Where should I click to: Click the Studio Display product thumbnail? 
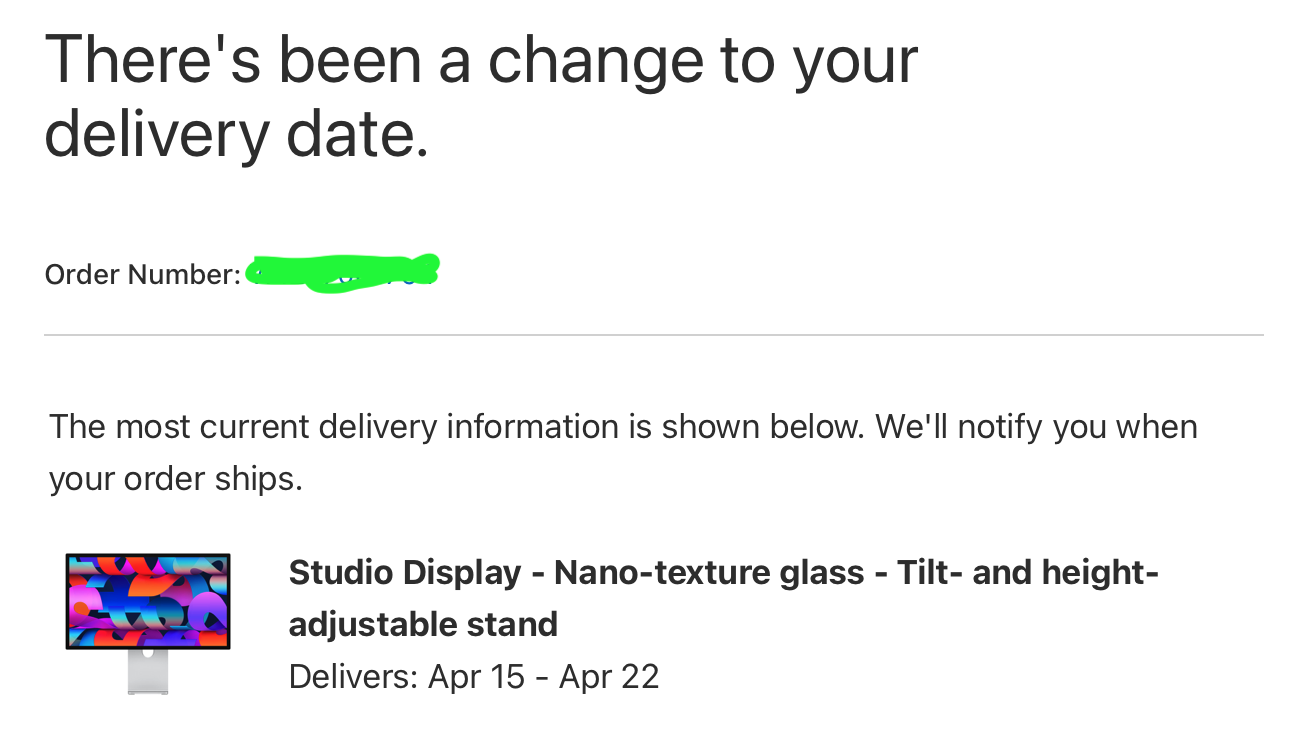tap(148, 623)
